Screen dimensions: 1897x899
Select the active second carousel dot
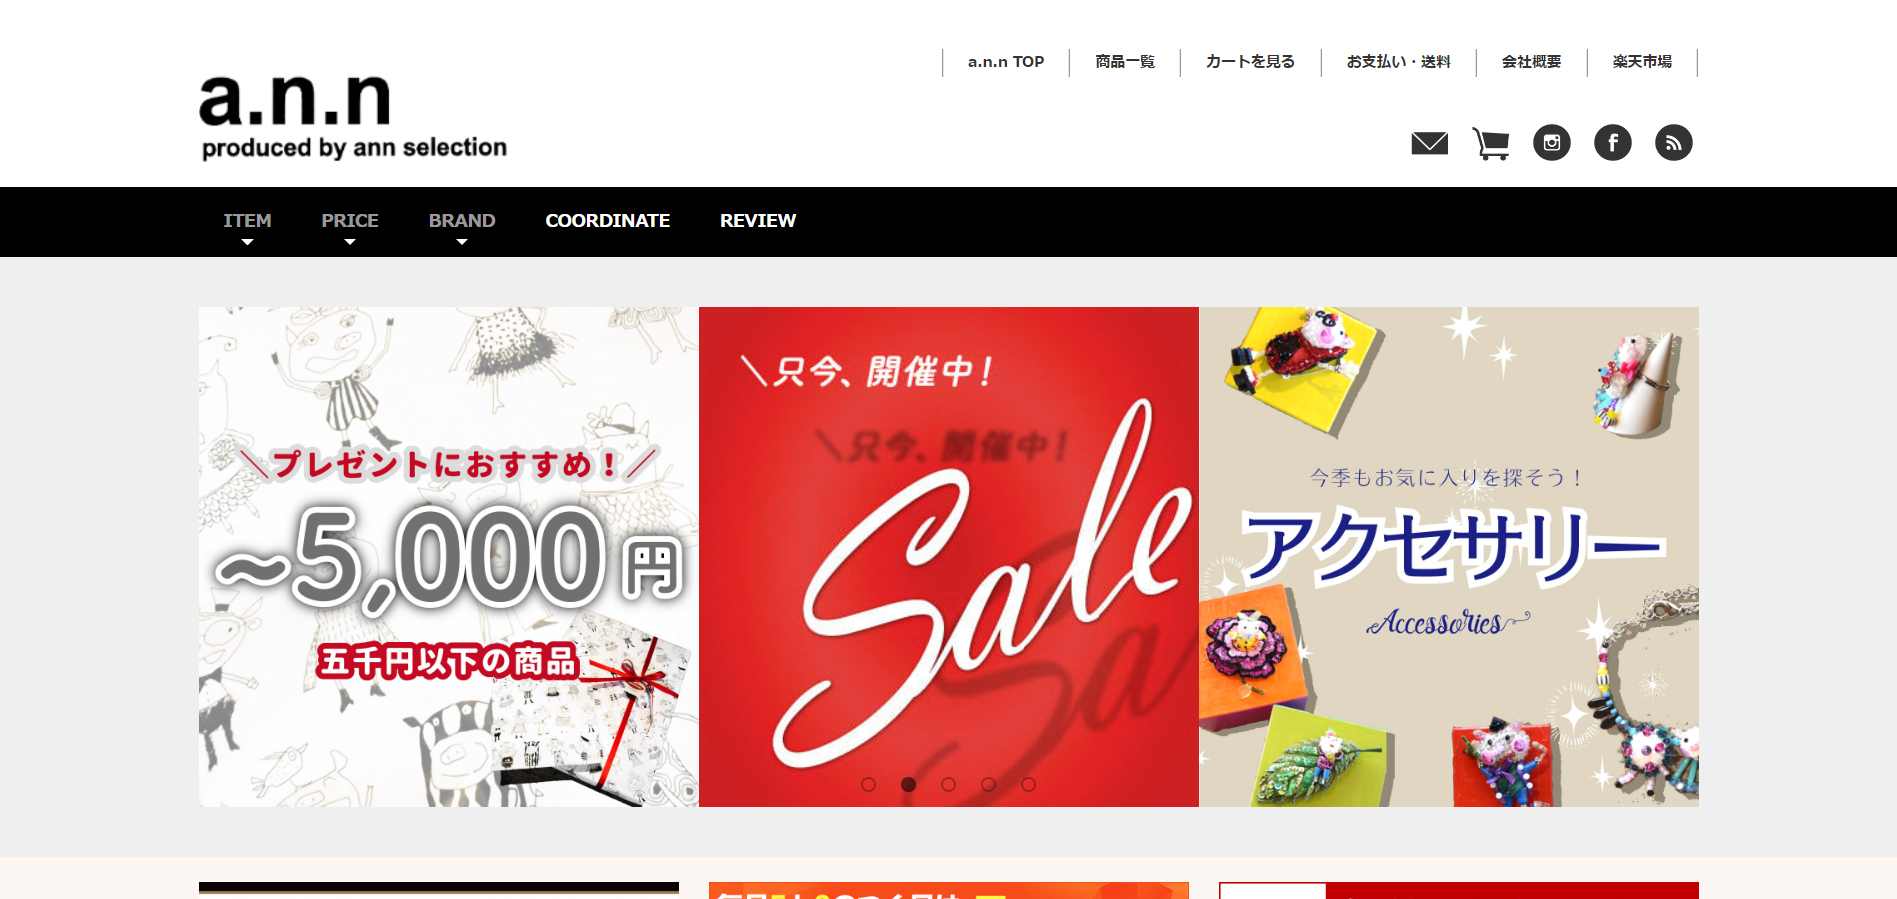tap(908, 784)
